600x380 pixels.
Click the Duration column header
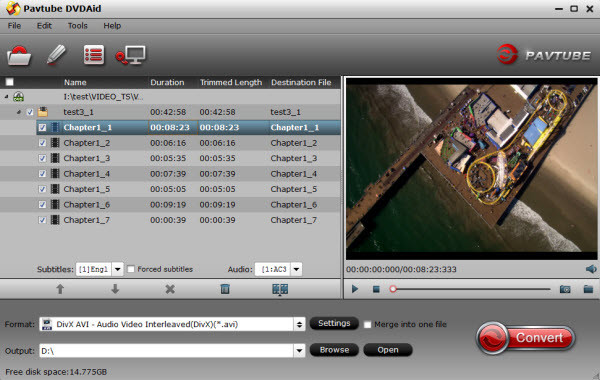pos(167,82)
